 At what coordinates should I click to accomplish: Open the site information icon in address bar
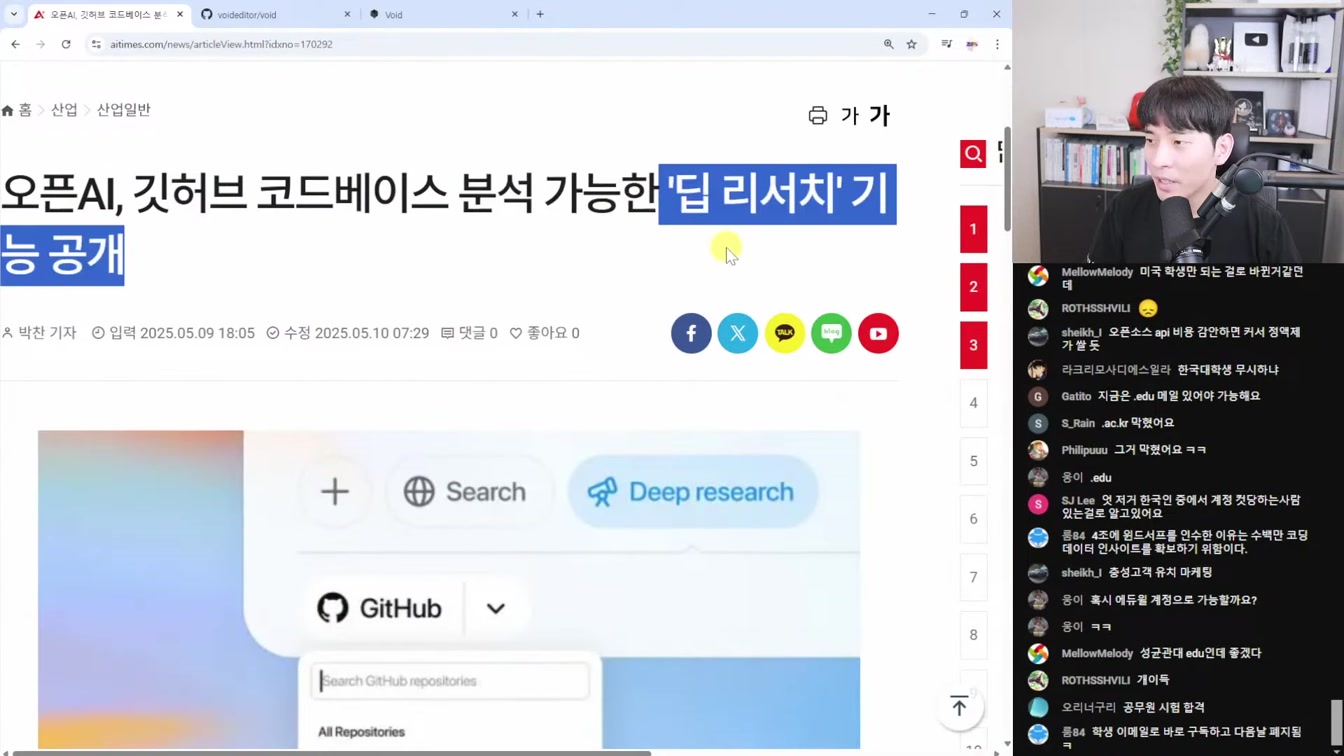pos(96,44)
